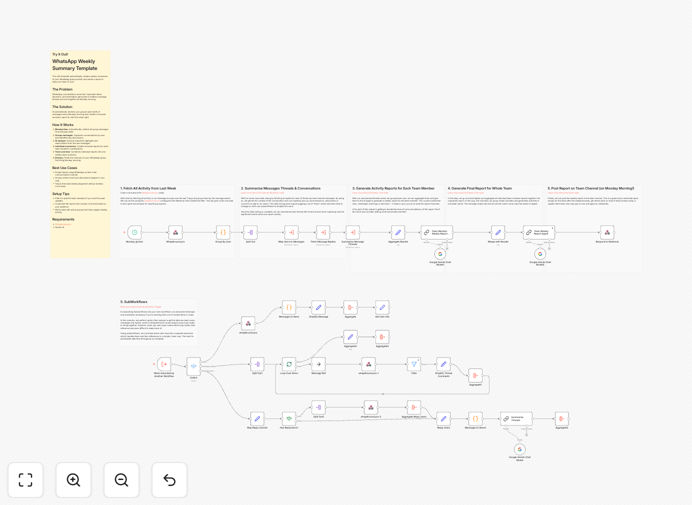
Task: Open the Map Users to Messages node
Action: pos(291,232)
